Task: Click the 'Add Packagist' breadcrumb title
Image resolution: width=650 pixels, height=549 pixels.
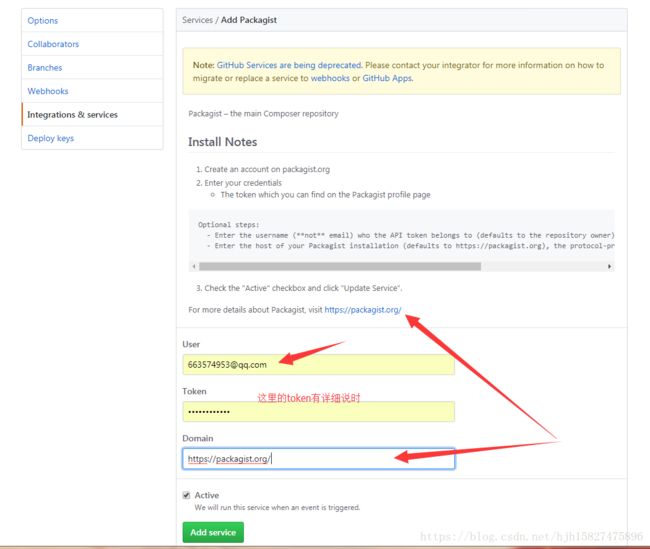Action: point(249,20)
